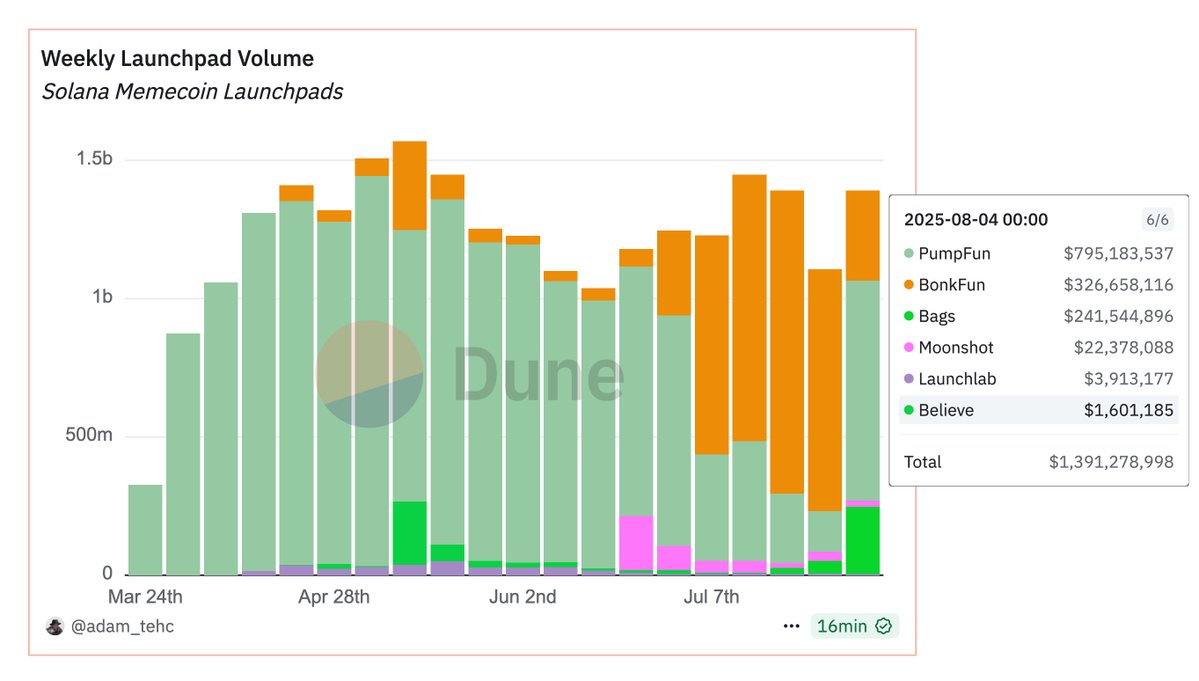The height and width of the screenshot is (681, 1199).
Task: Click the Jul 7th axis label
Action: click(711, 597)
